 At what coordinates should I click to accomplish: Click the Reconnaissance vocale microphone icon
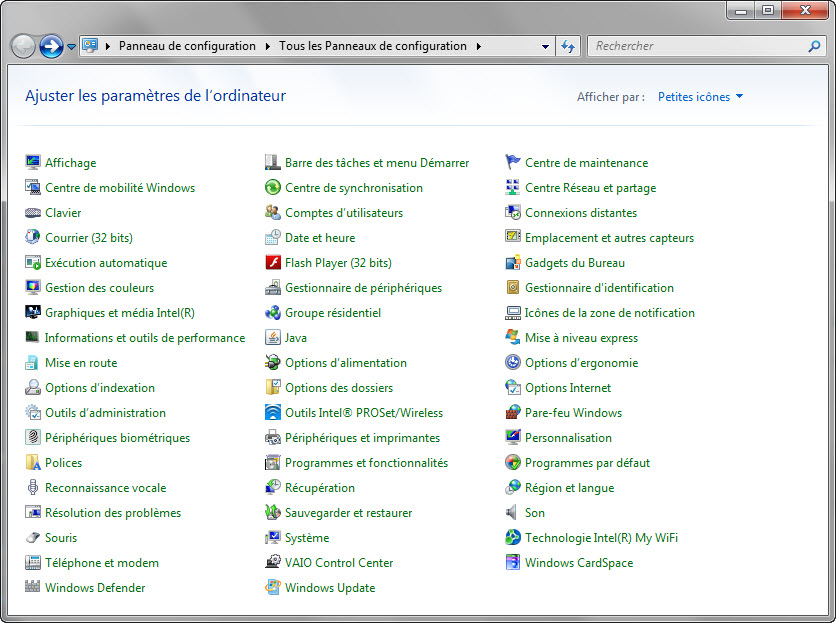click(x=33, y=487)
